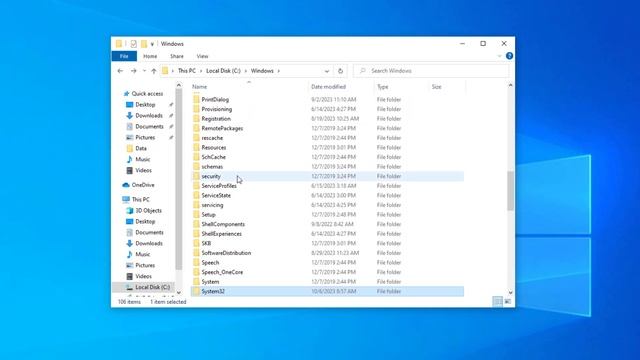Select the schemas folder icon
This screenshot has width=640, height=360.
(196, 167)
